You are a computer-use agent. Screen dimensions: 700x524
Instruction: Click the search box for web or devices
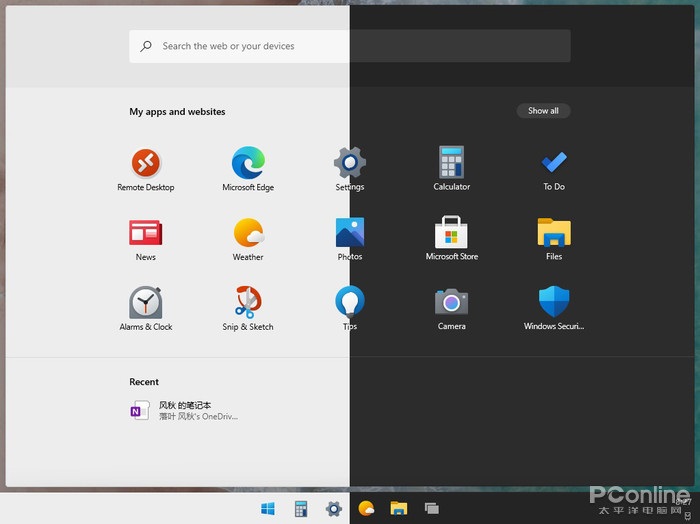pos(350,46)
